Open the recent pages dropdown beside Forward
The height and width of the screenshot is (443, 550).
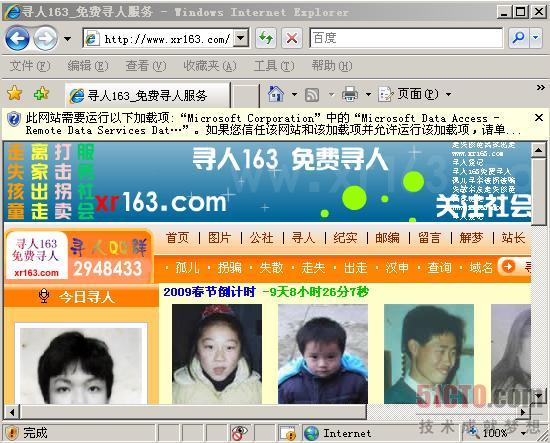point(67,39)
